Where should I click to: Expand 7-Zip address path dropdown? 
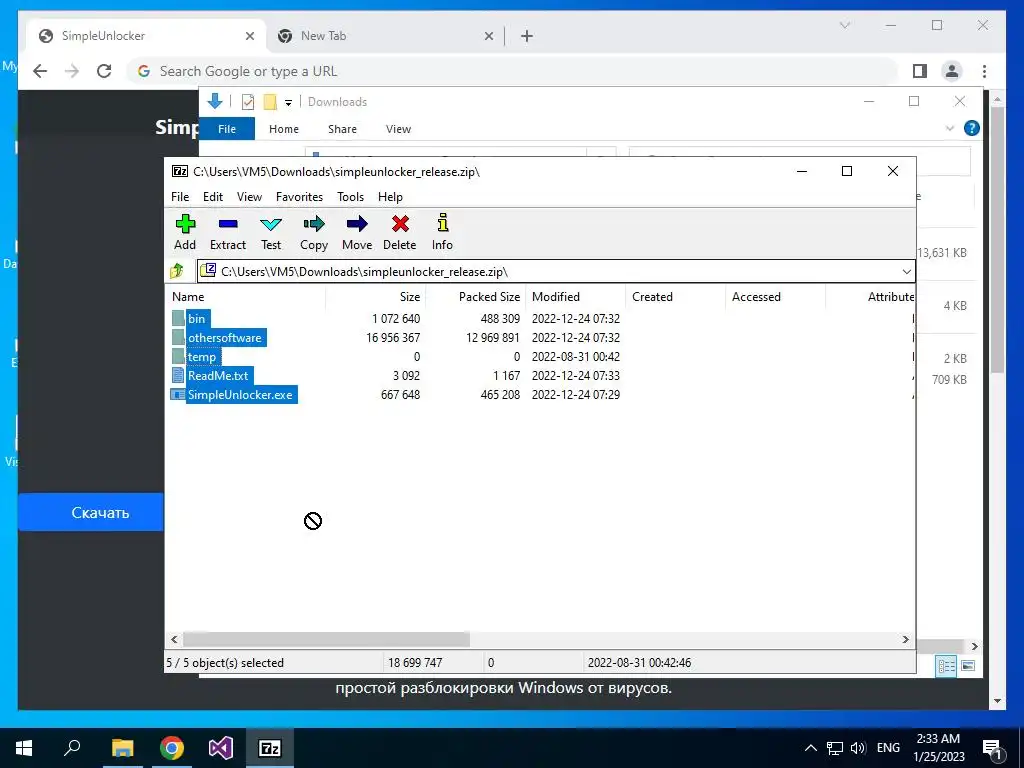coord(906,271)
